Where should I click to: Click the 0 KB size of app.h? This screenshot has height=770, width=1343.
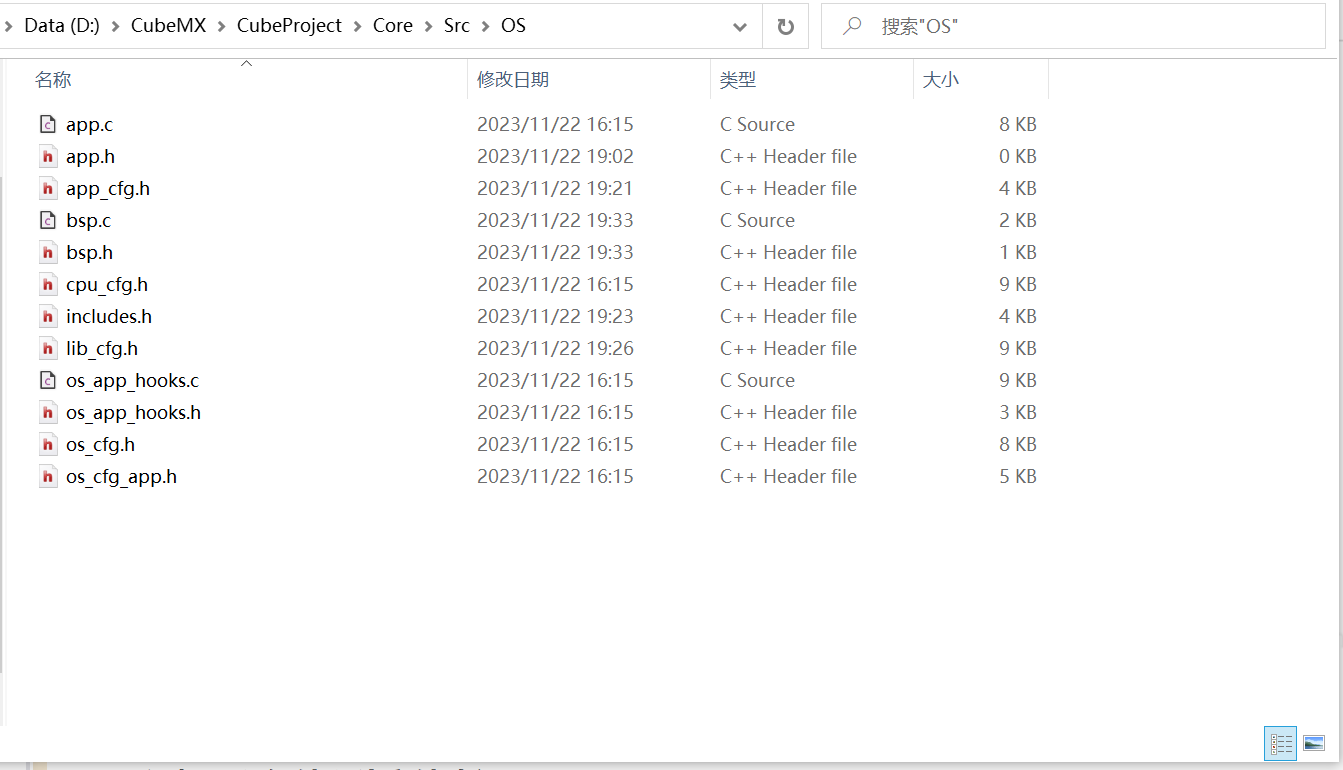1017,156
